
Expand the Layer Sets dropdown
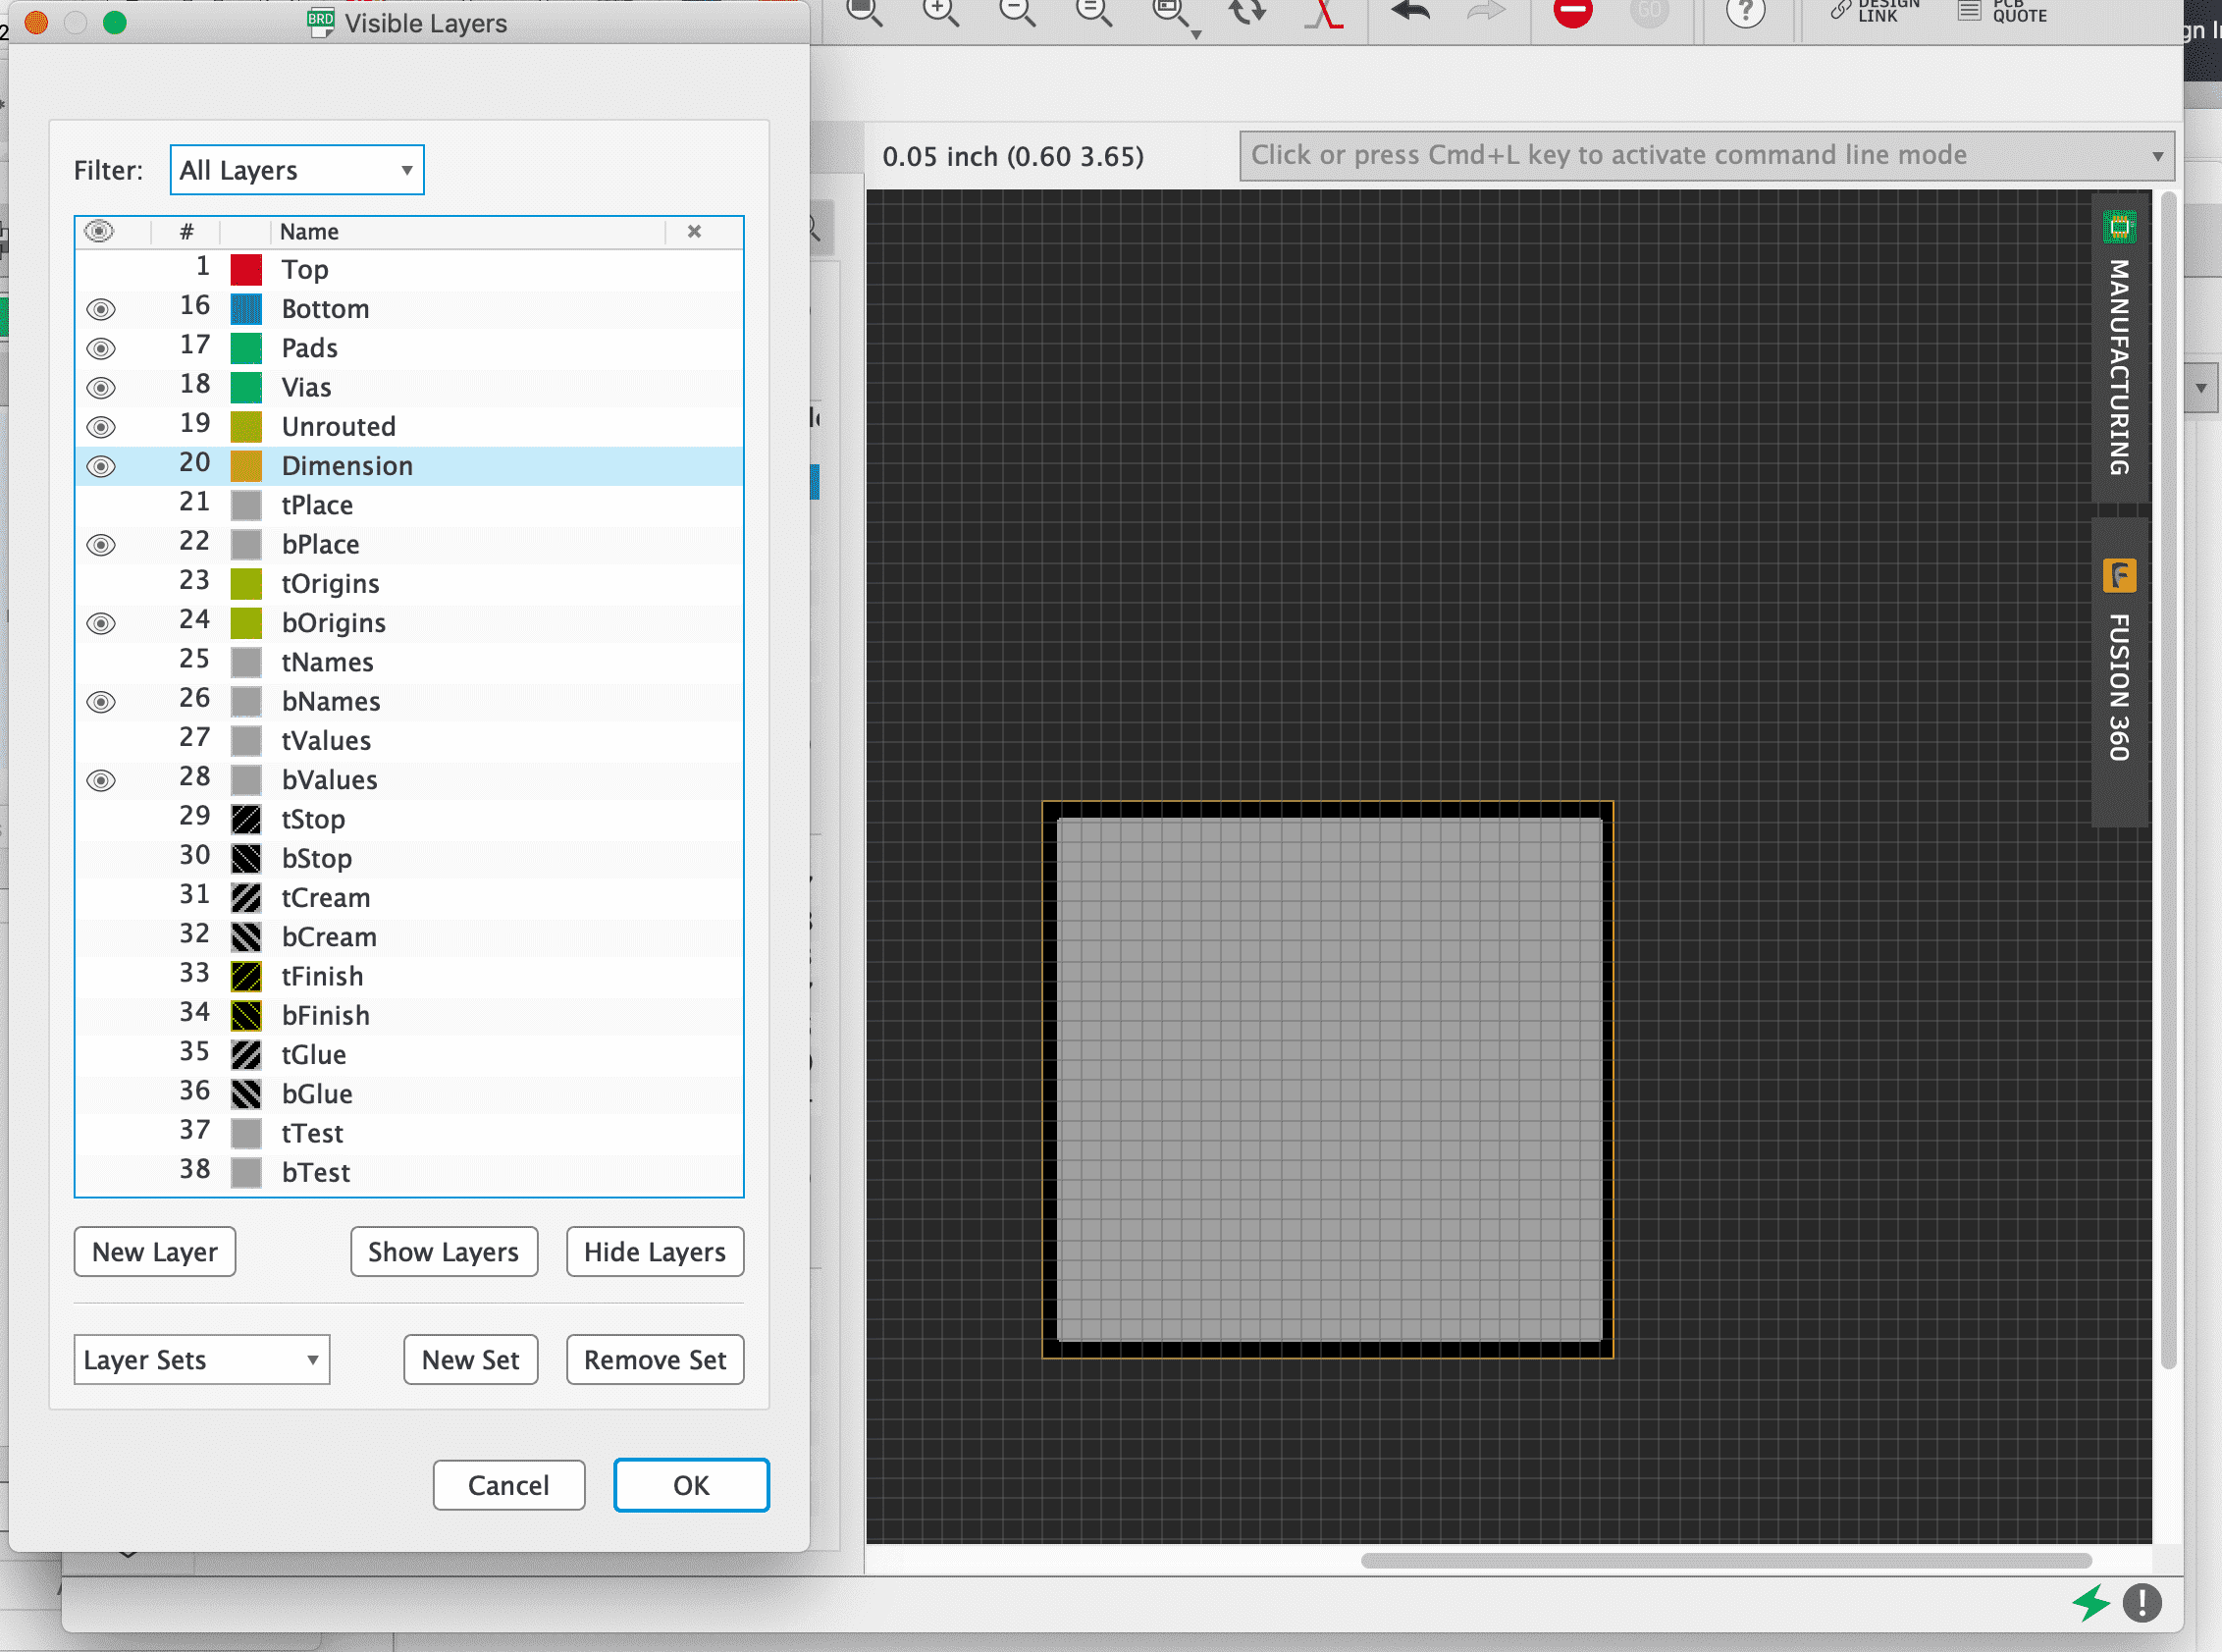click(x=201, y=1360)
